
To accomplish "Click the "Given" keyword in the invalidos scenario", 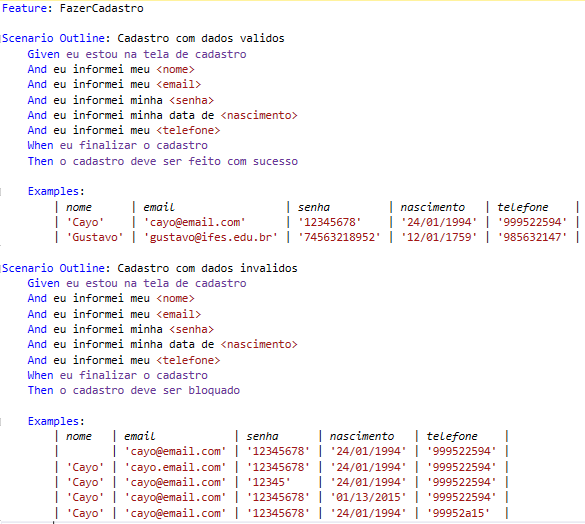I will point(43,284).
